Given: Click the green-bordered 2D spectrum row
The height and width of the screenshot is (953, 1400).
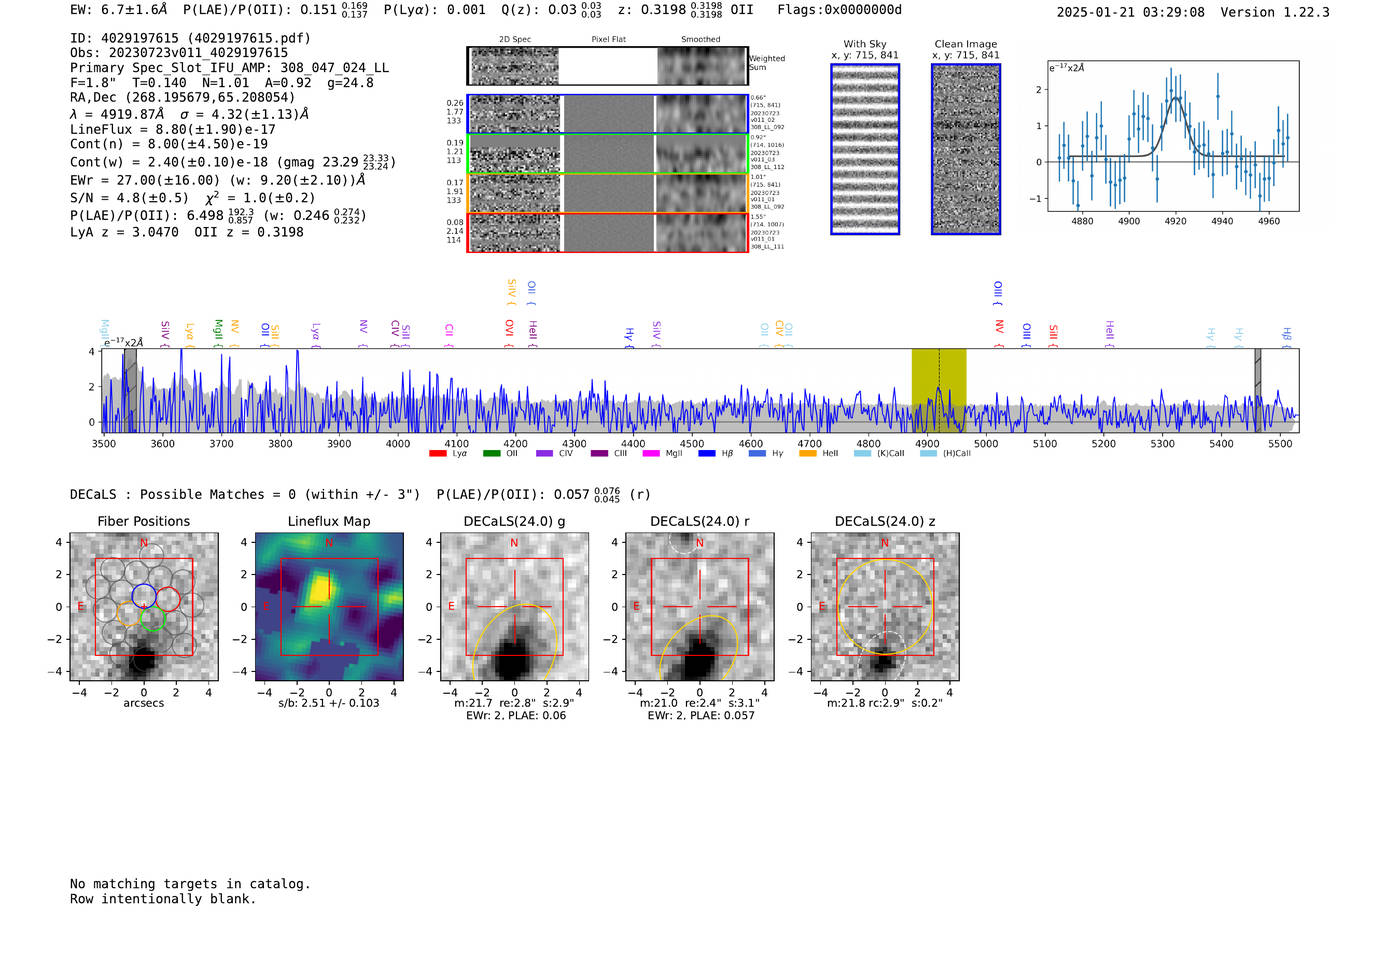Looking at the screenshot, I should pos(608,154).
